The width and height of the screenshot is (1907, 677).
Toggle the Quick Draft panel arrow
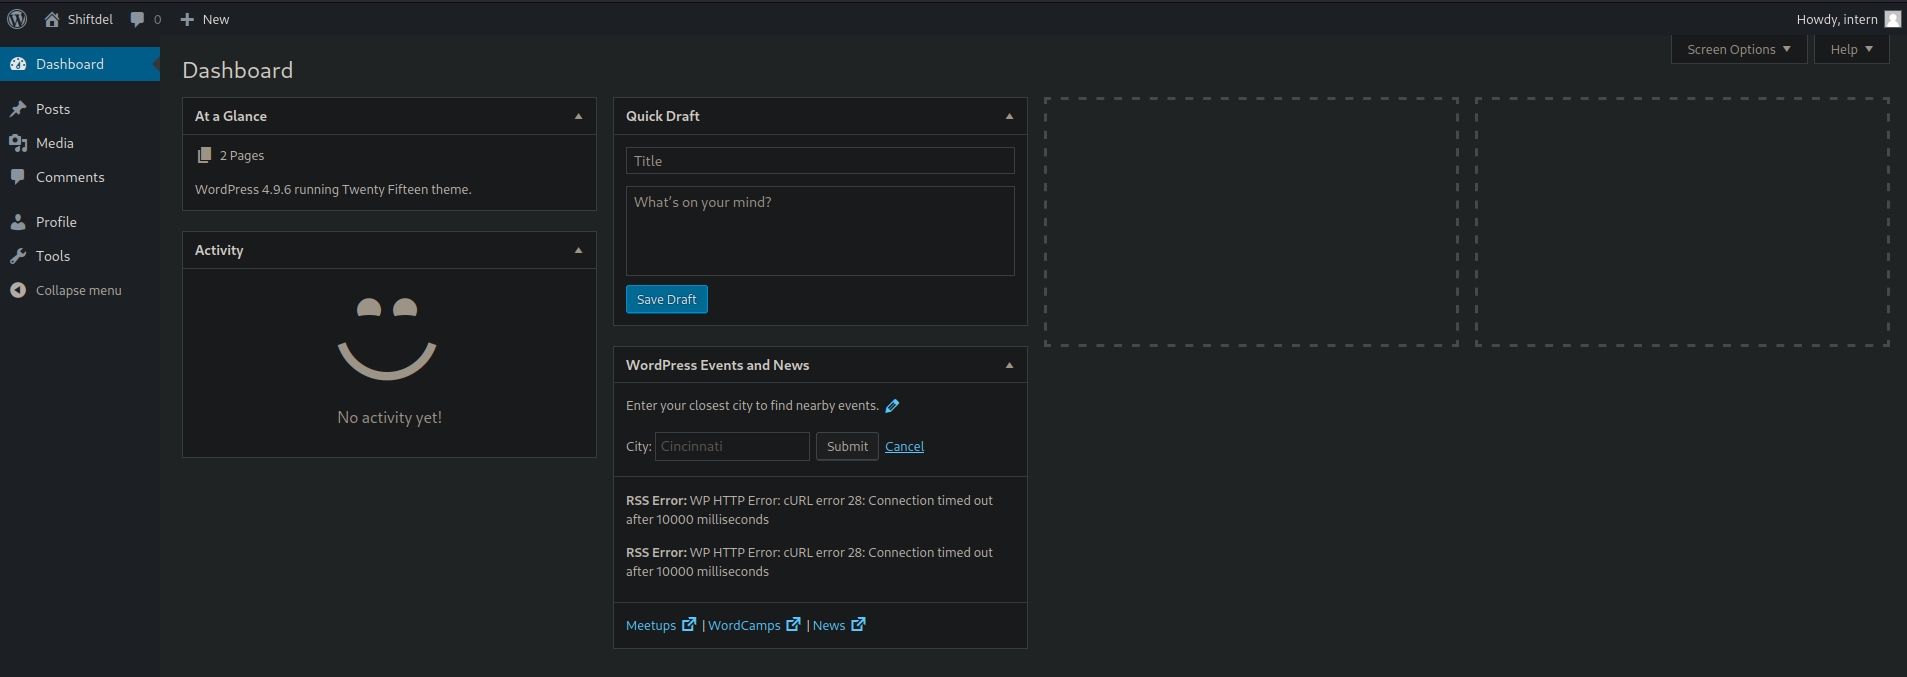[1009, 116]
